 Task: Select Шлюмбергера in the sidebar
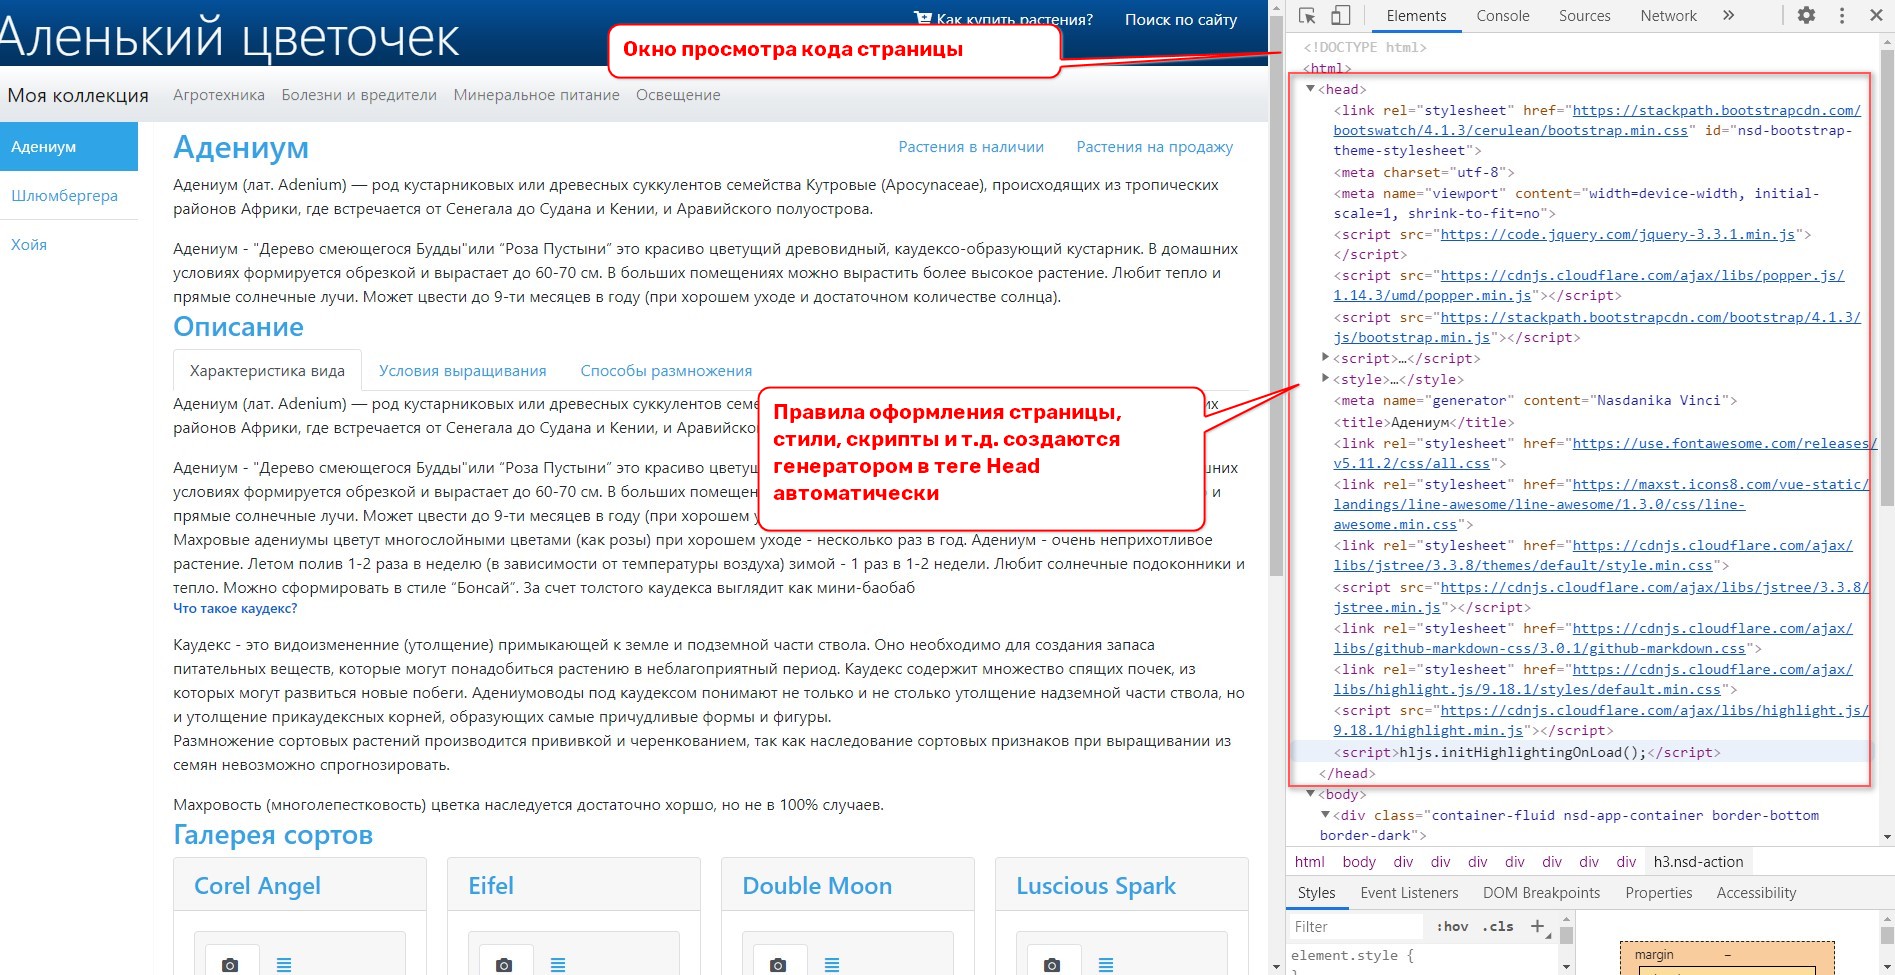[x=64, y=196]
